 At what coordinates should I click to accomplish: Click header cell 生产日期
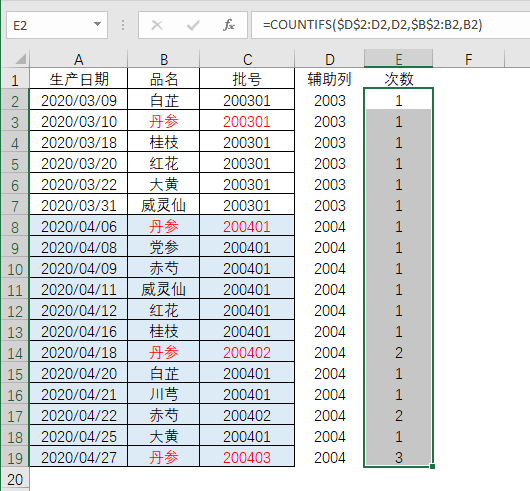[78, 79]
